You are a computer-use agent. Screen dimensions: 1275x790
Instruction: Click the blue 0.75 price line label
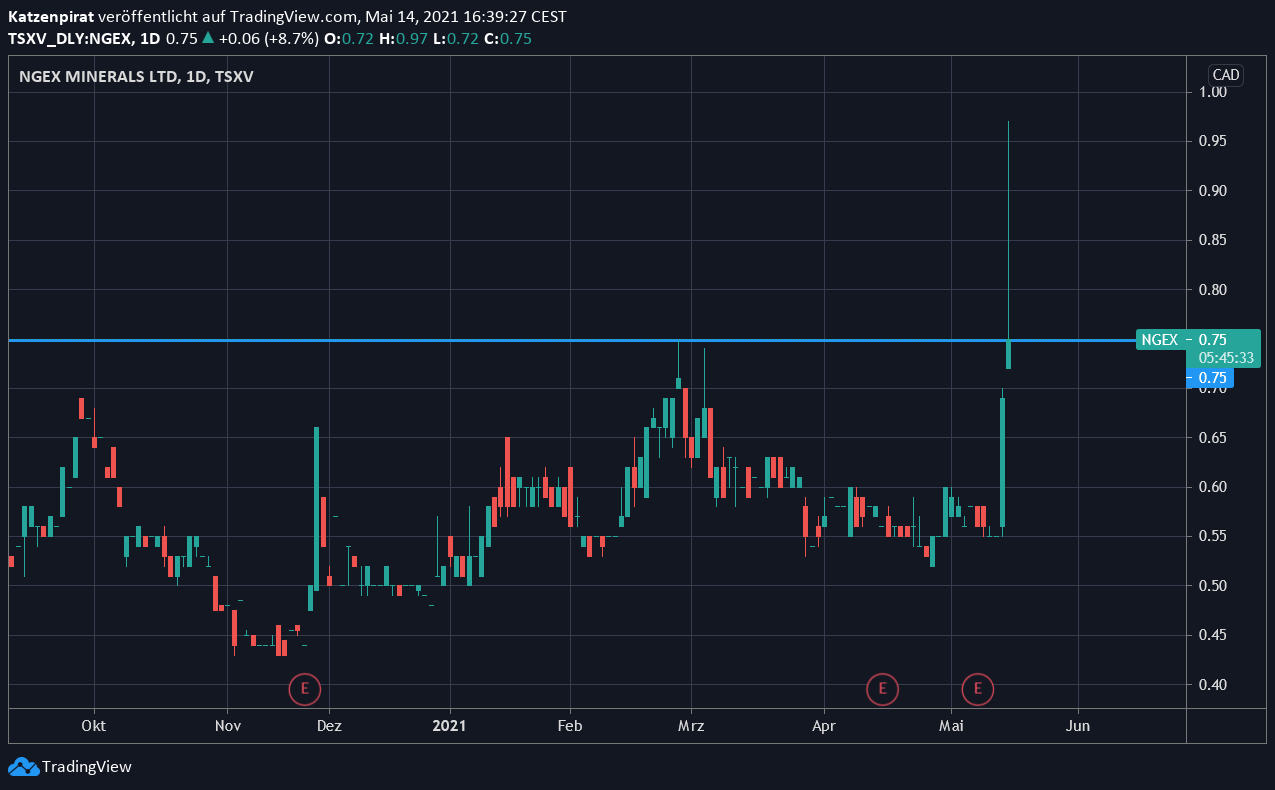(x=1210, y=378)
